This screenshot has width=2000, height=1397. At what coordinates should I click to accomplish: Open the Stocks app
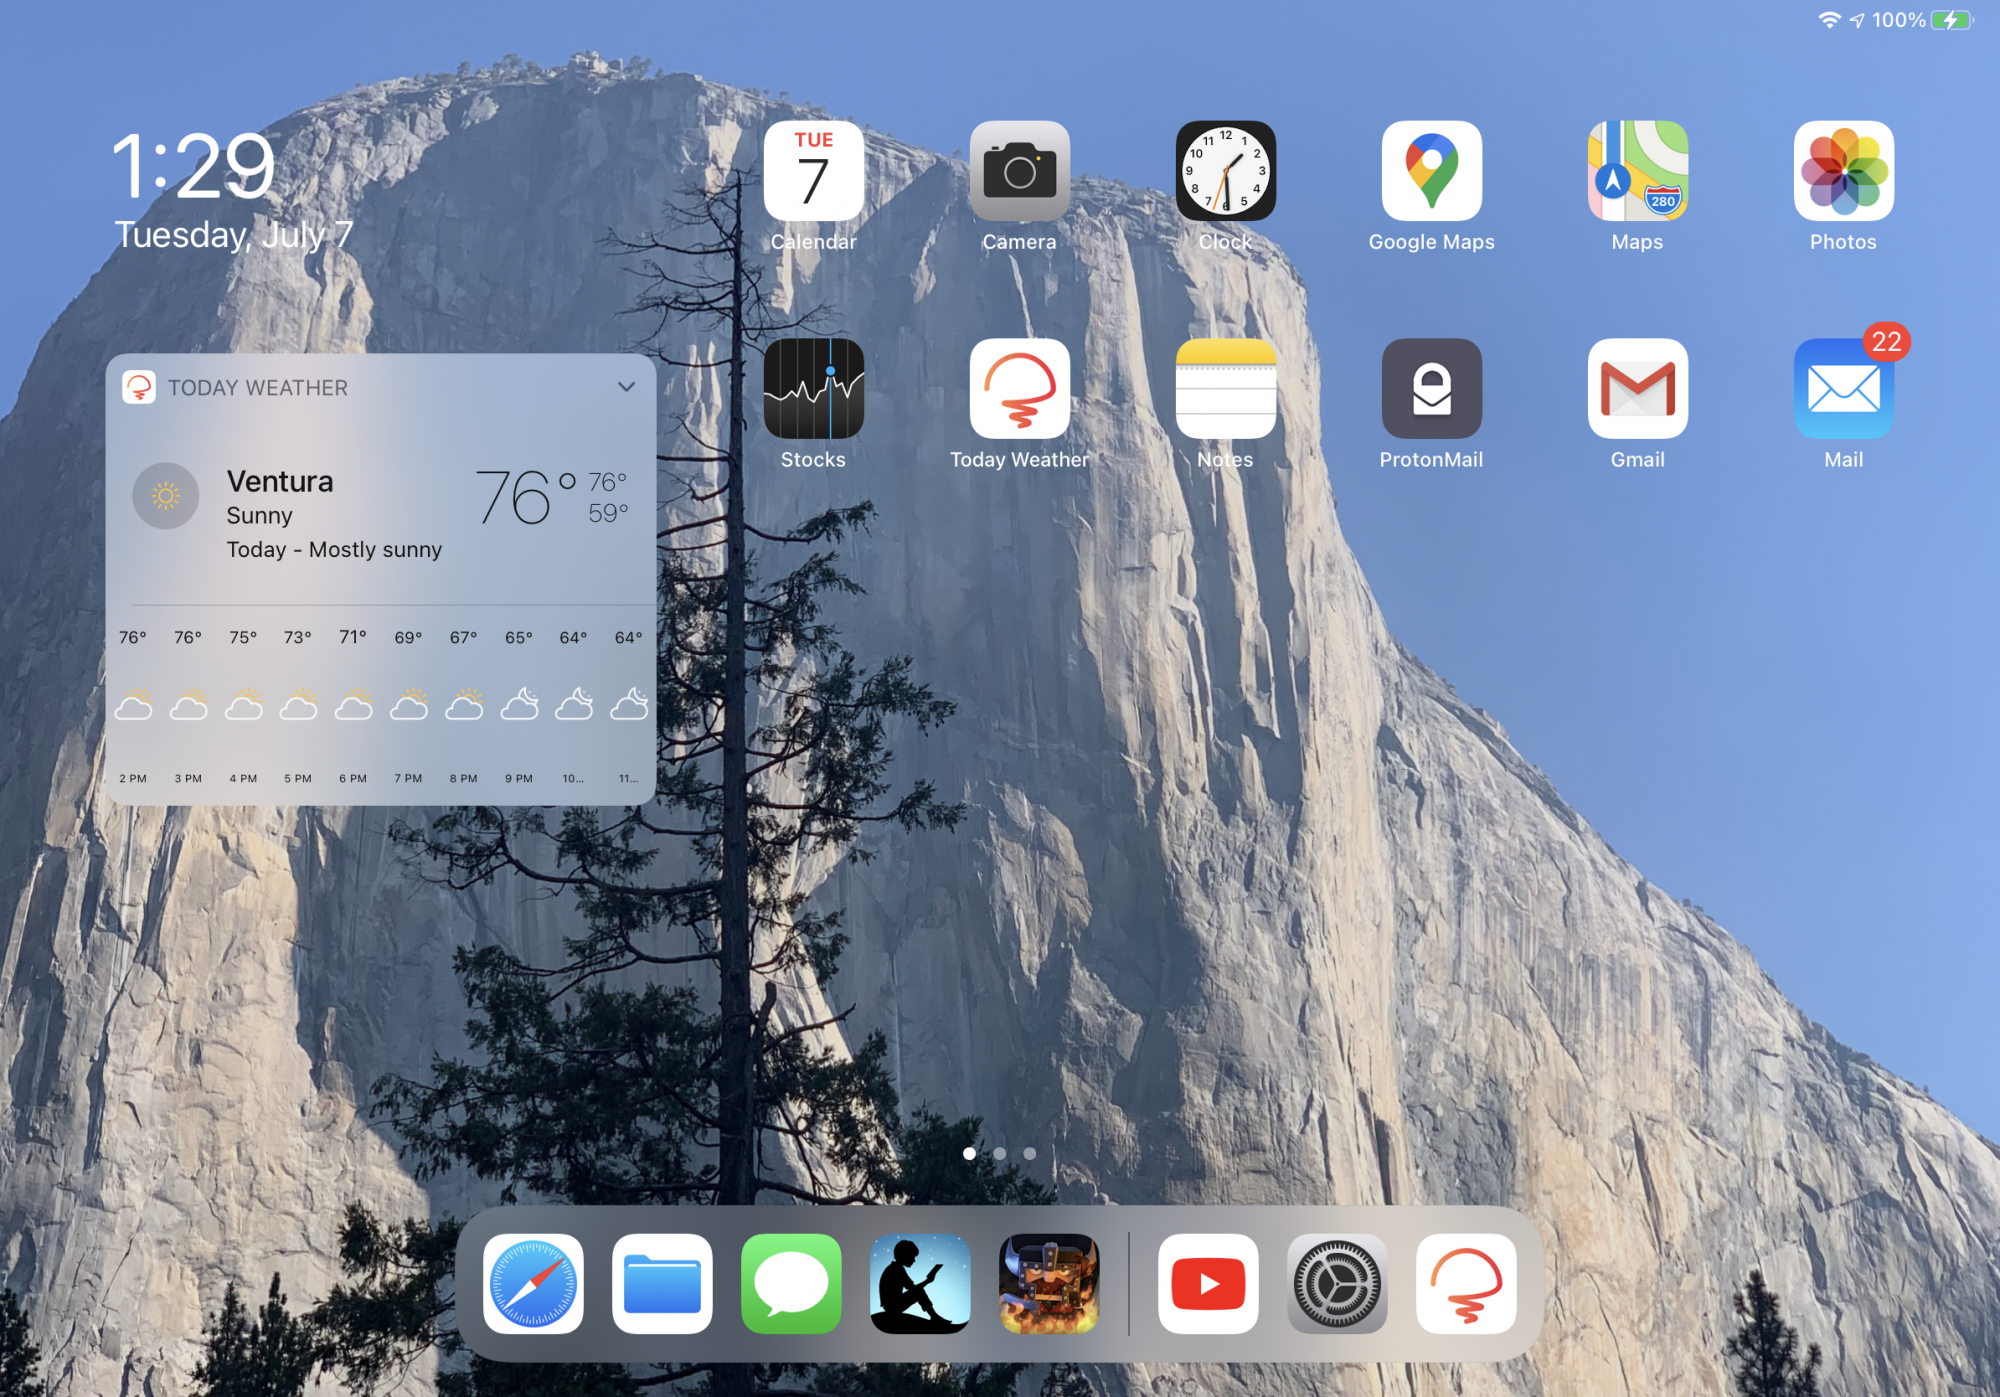[813, 389]
